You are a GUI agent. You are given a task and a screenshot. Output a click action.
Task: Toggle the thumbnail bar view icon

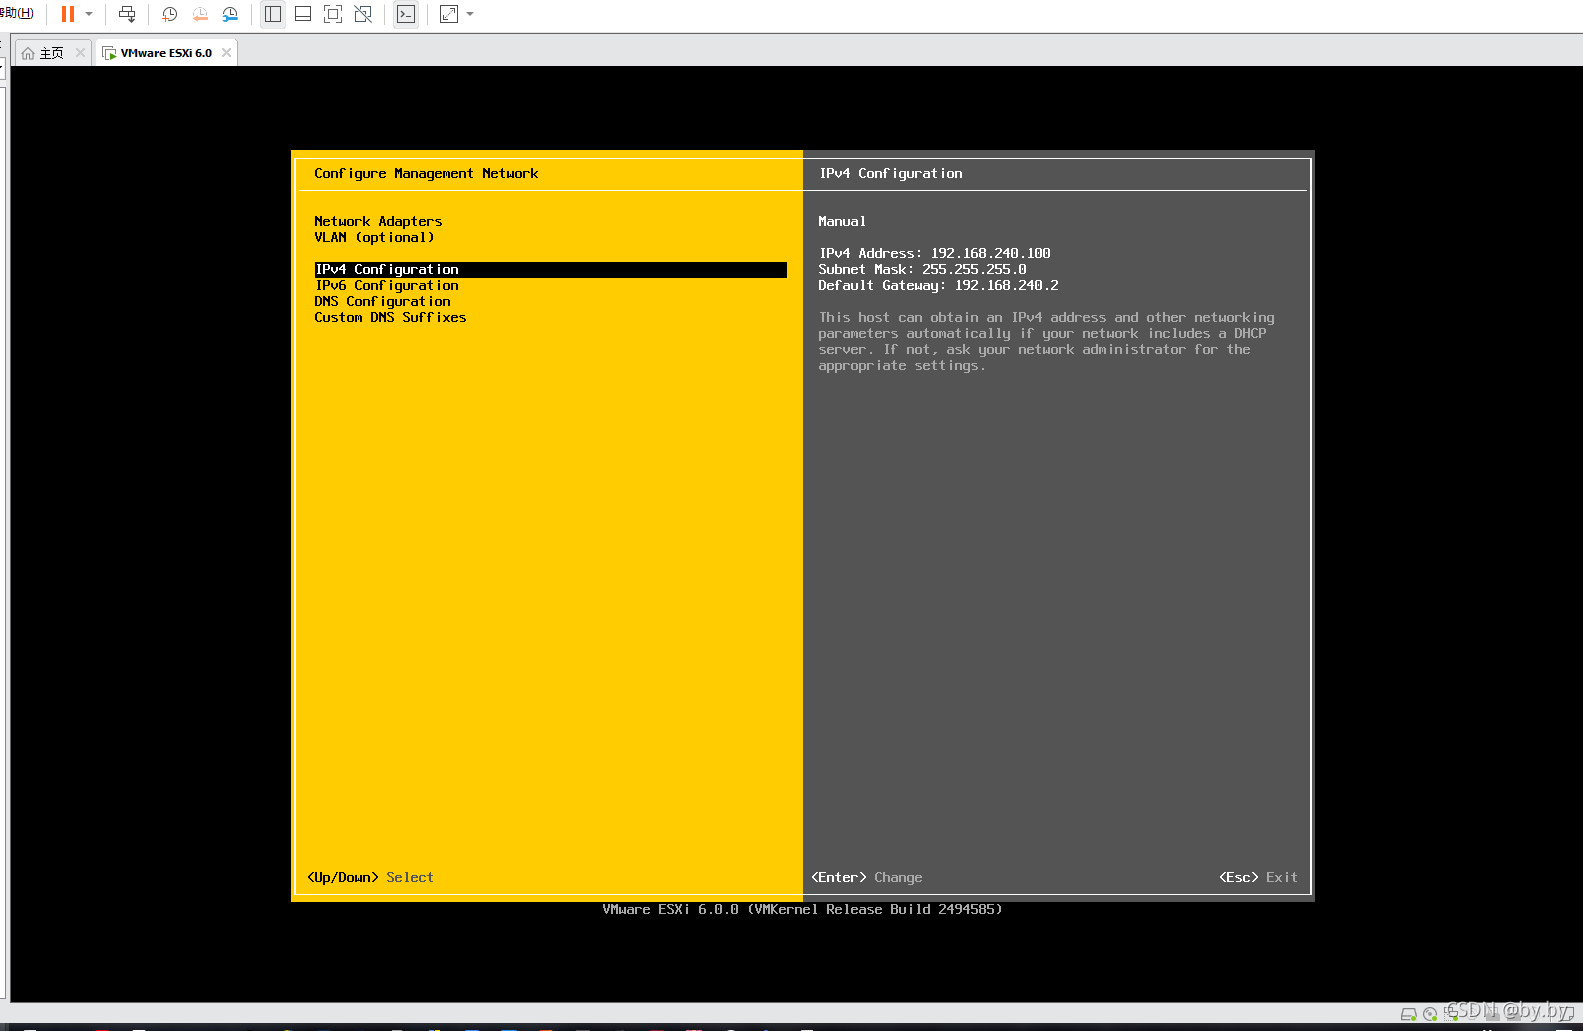tap(303, 14)
